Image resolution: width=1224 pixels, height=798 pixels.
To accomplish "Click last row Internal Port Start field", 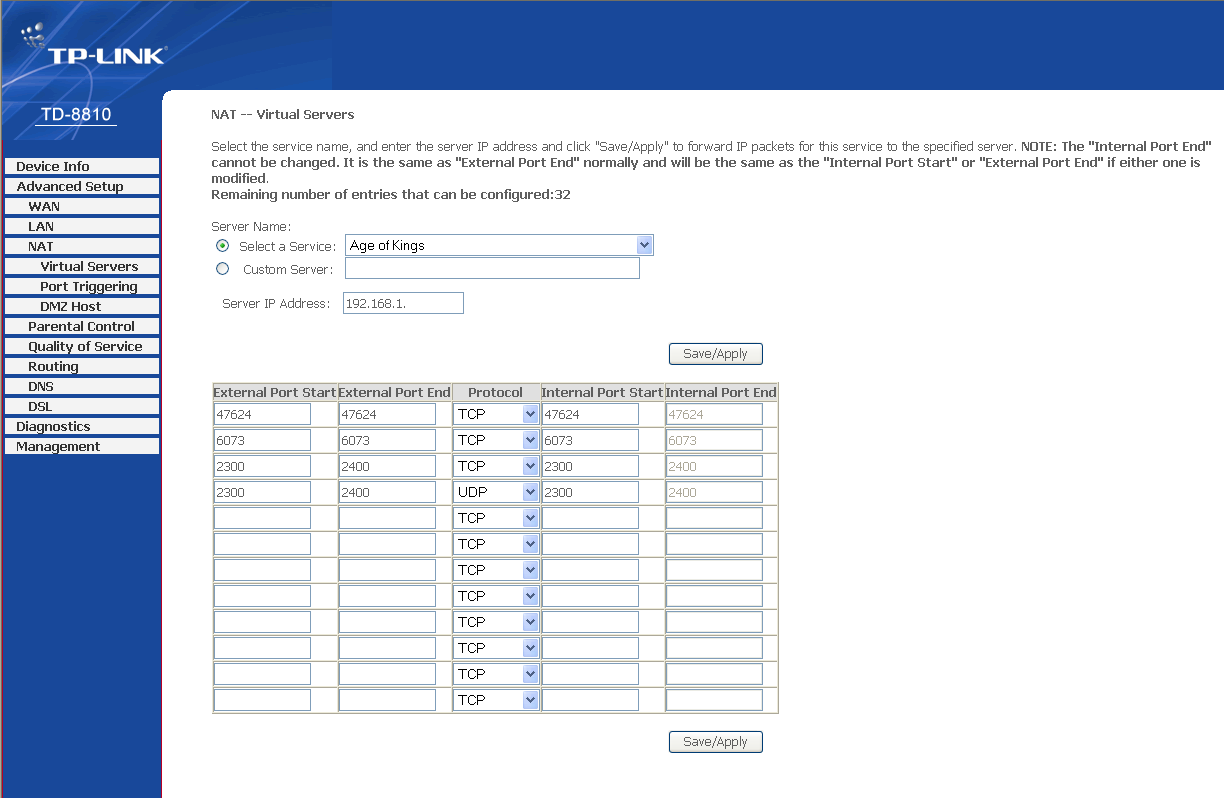I will [590, 700].
